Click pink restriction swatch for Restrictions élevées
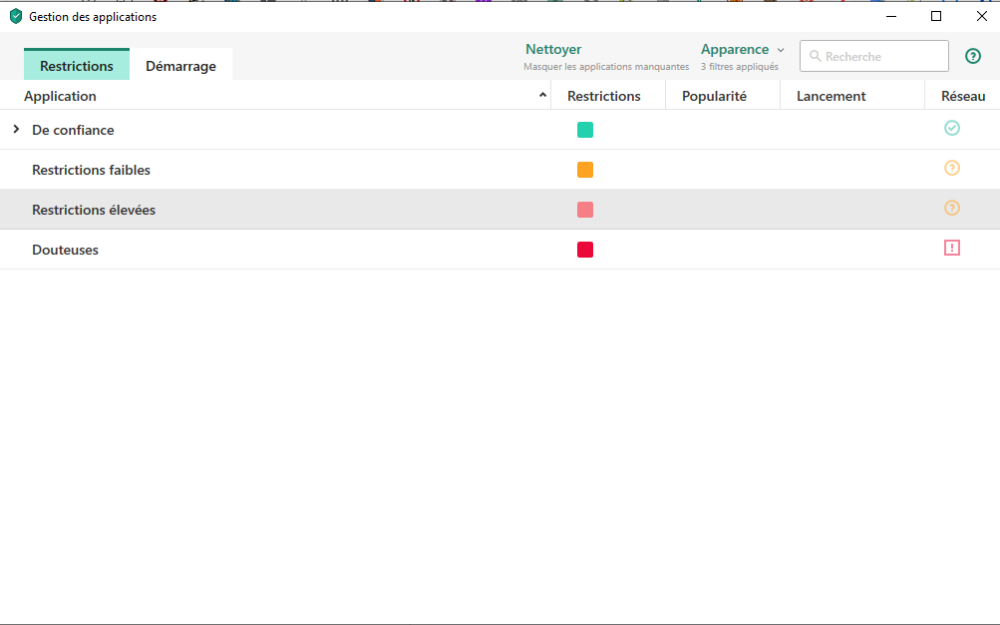The height and width of the screenshot is (625, 1000). pyautogui.click(x=585, y=210)
